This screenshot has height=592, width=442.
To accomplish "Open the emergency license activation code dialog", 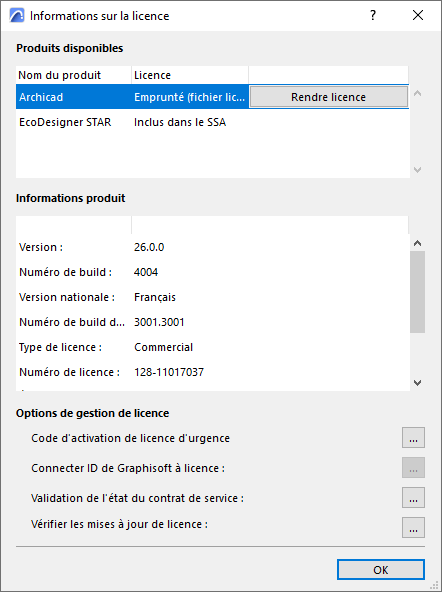I will pos(413,438).
